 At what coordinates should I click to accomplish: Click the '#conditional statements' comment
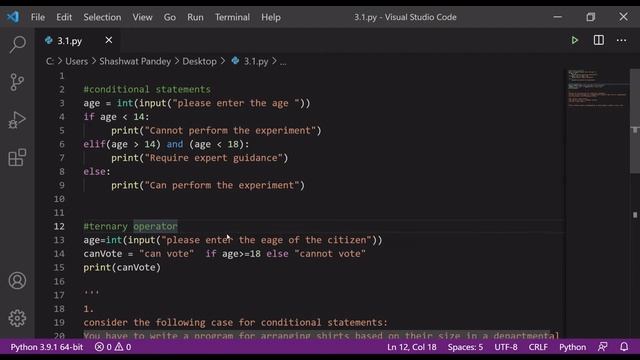pos(147,89)
